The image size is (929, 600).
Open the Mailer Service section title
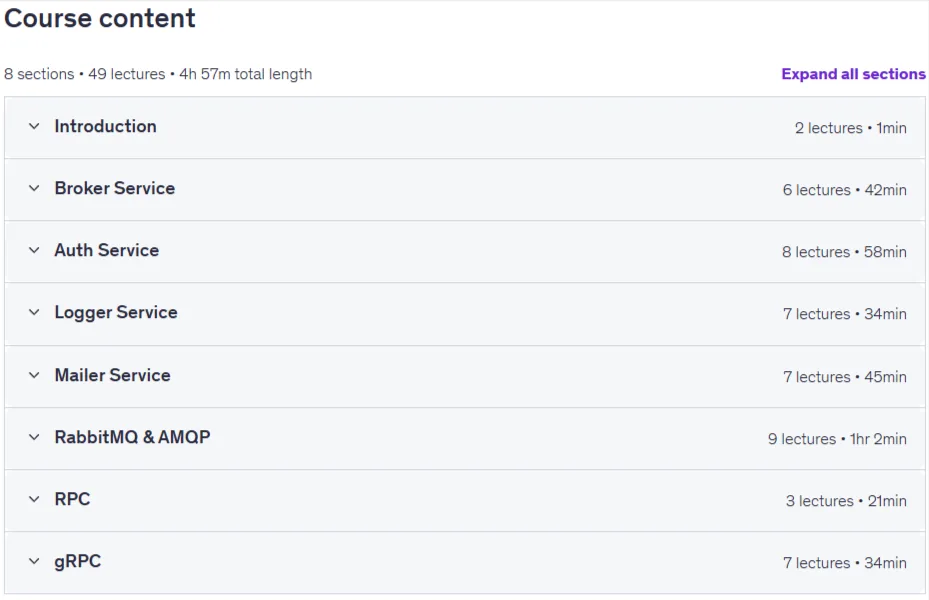point(113,376)
